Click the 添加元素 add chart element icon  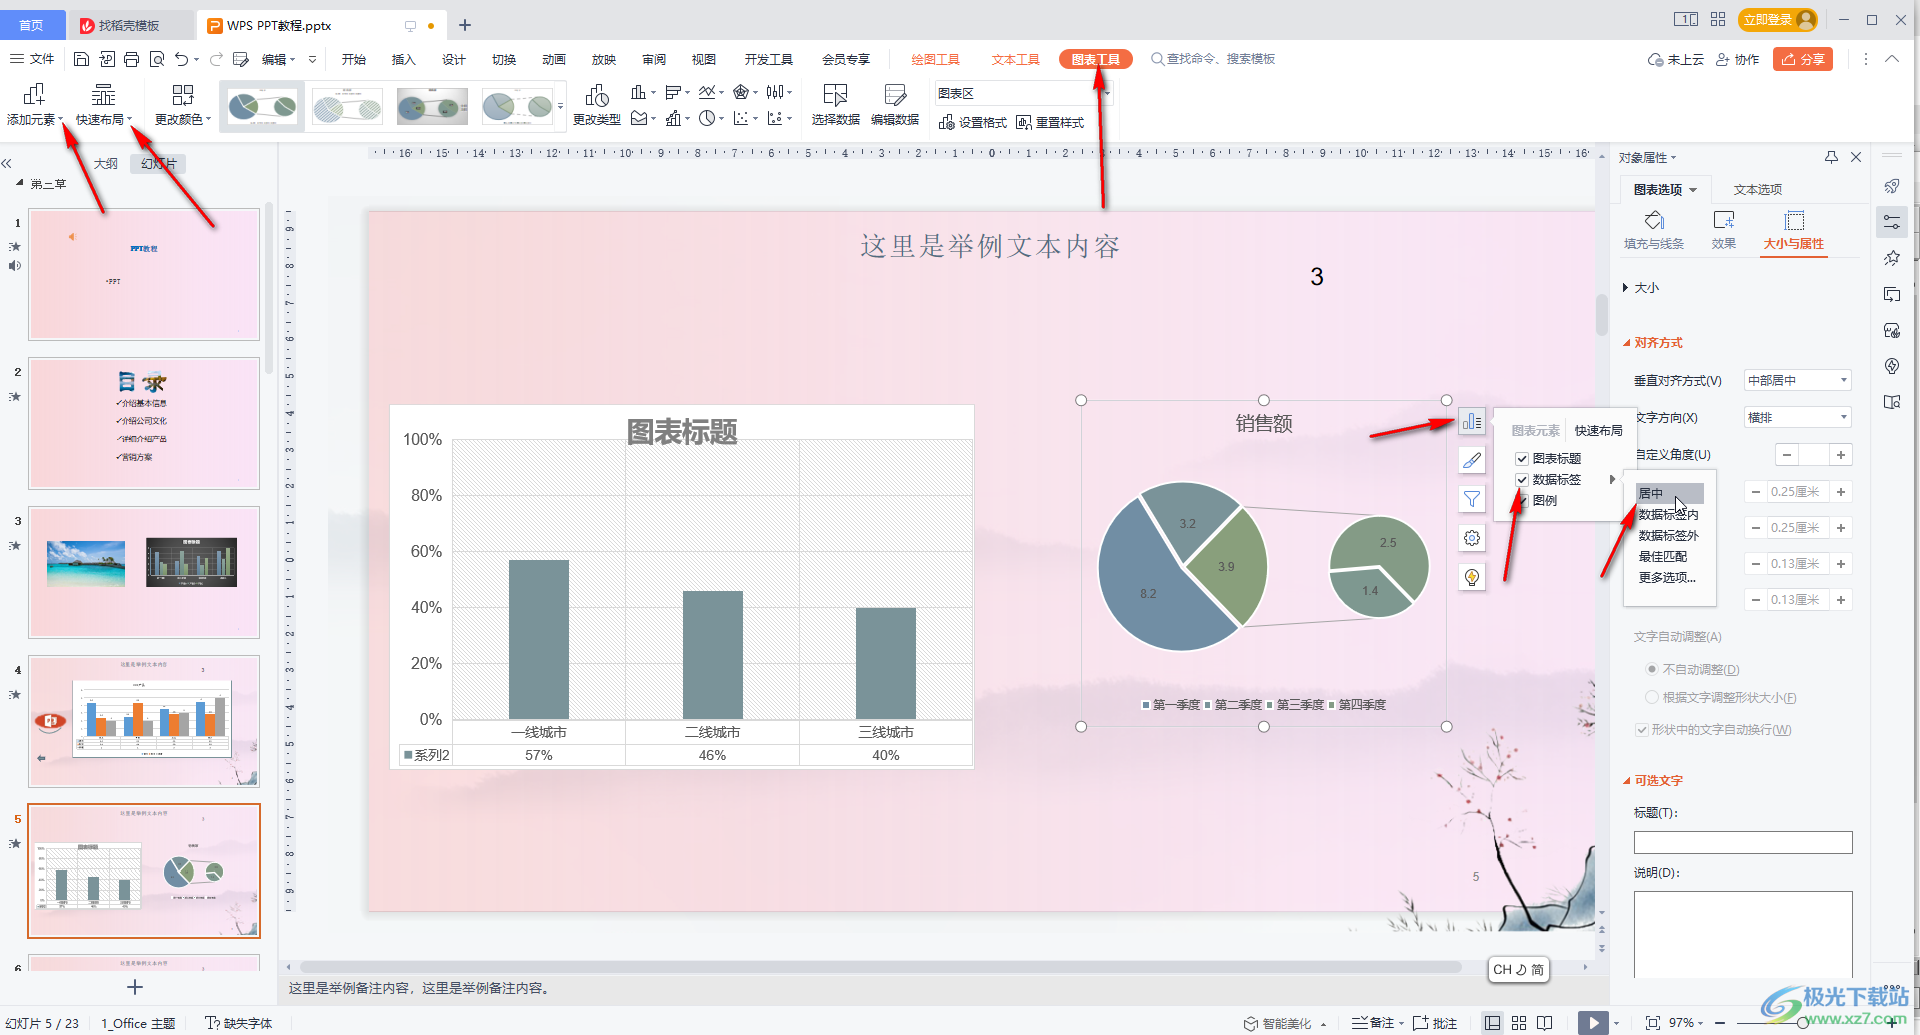click(34, 95)
